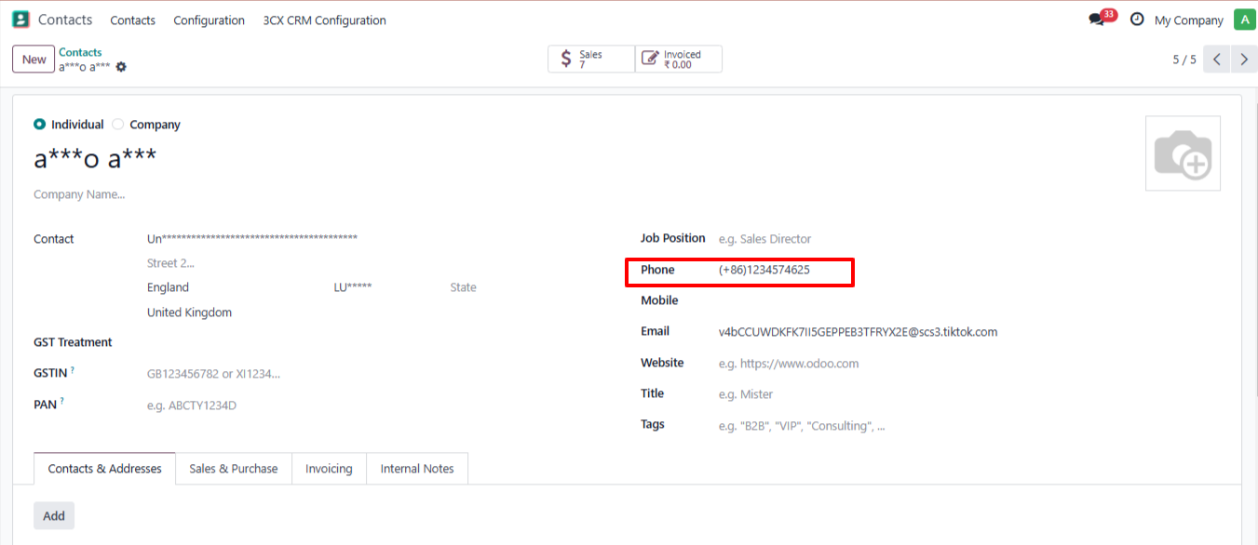
Task: Go to previous record with left arrow
Action: (1216, 59)
